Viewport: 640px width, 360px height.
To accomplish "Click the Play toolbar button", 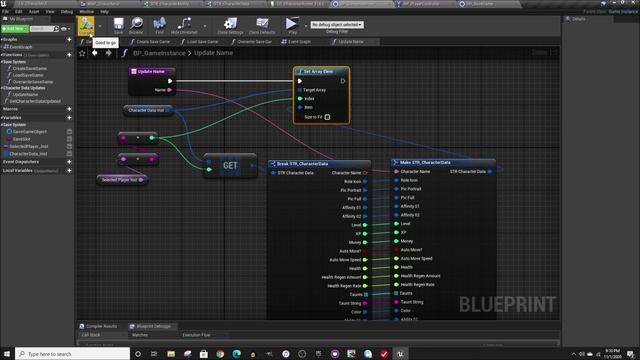I will click(292, 26).
